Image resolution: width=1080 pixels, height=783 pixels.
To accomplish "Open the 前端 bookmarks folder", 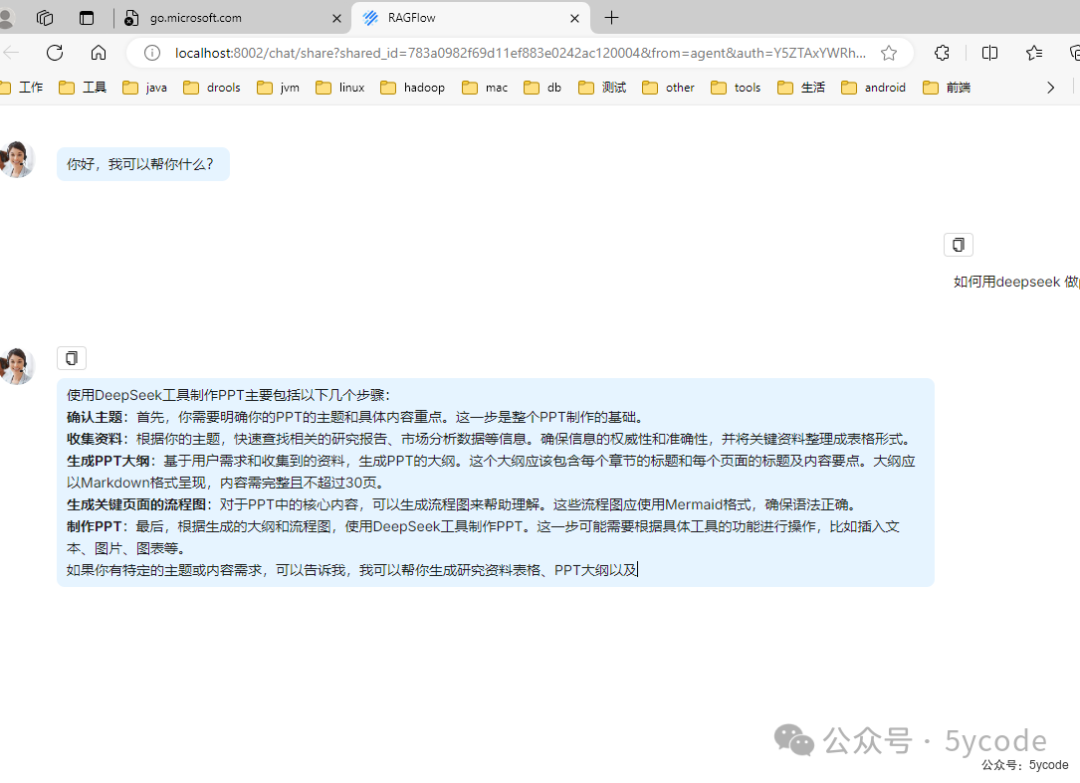I will click(x=947, y=87).
